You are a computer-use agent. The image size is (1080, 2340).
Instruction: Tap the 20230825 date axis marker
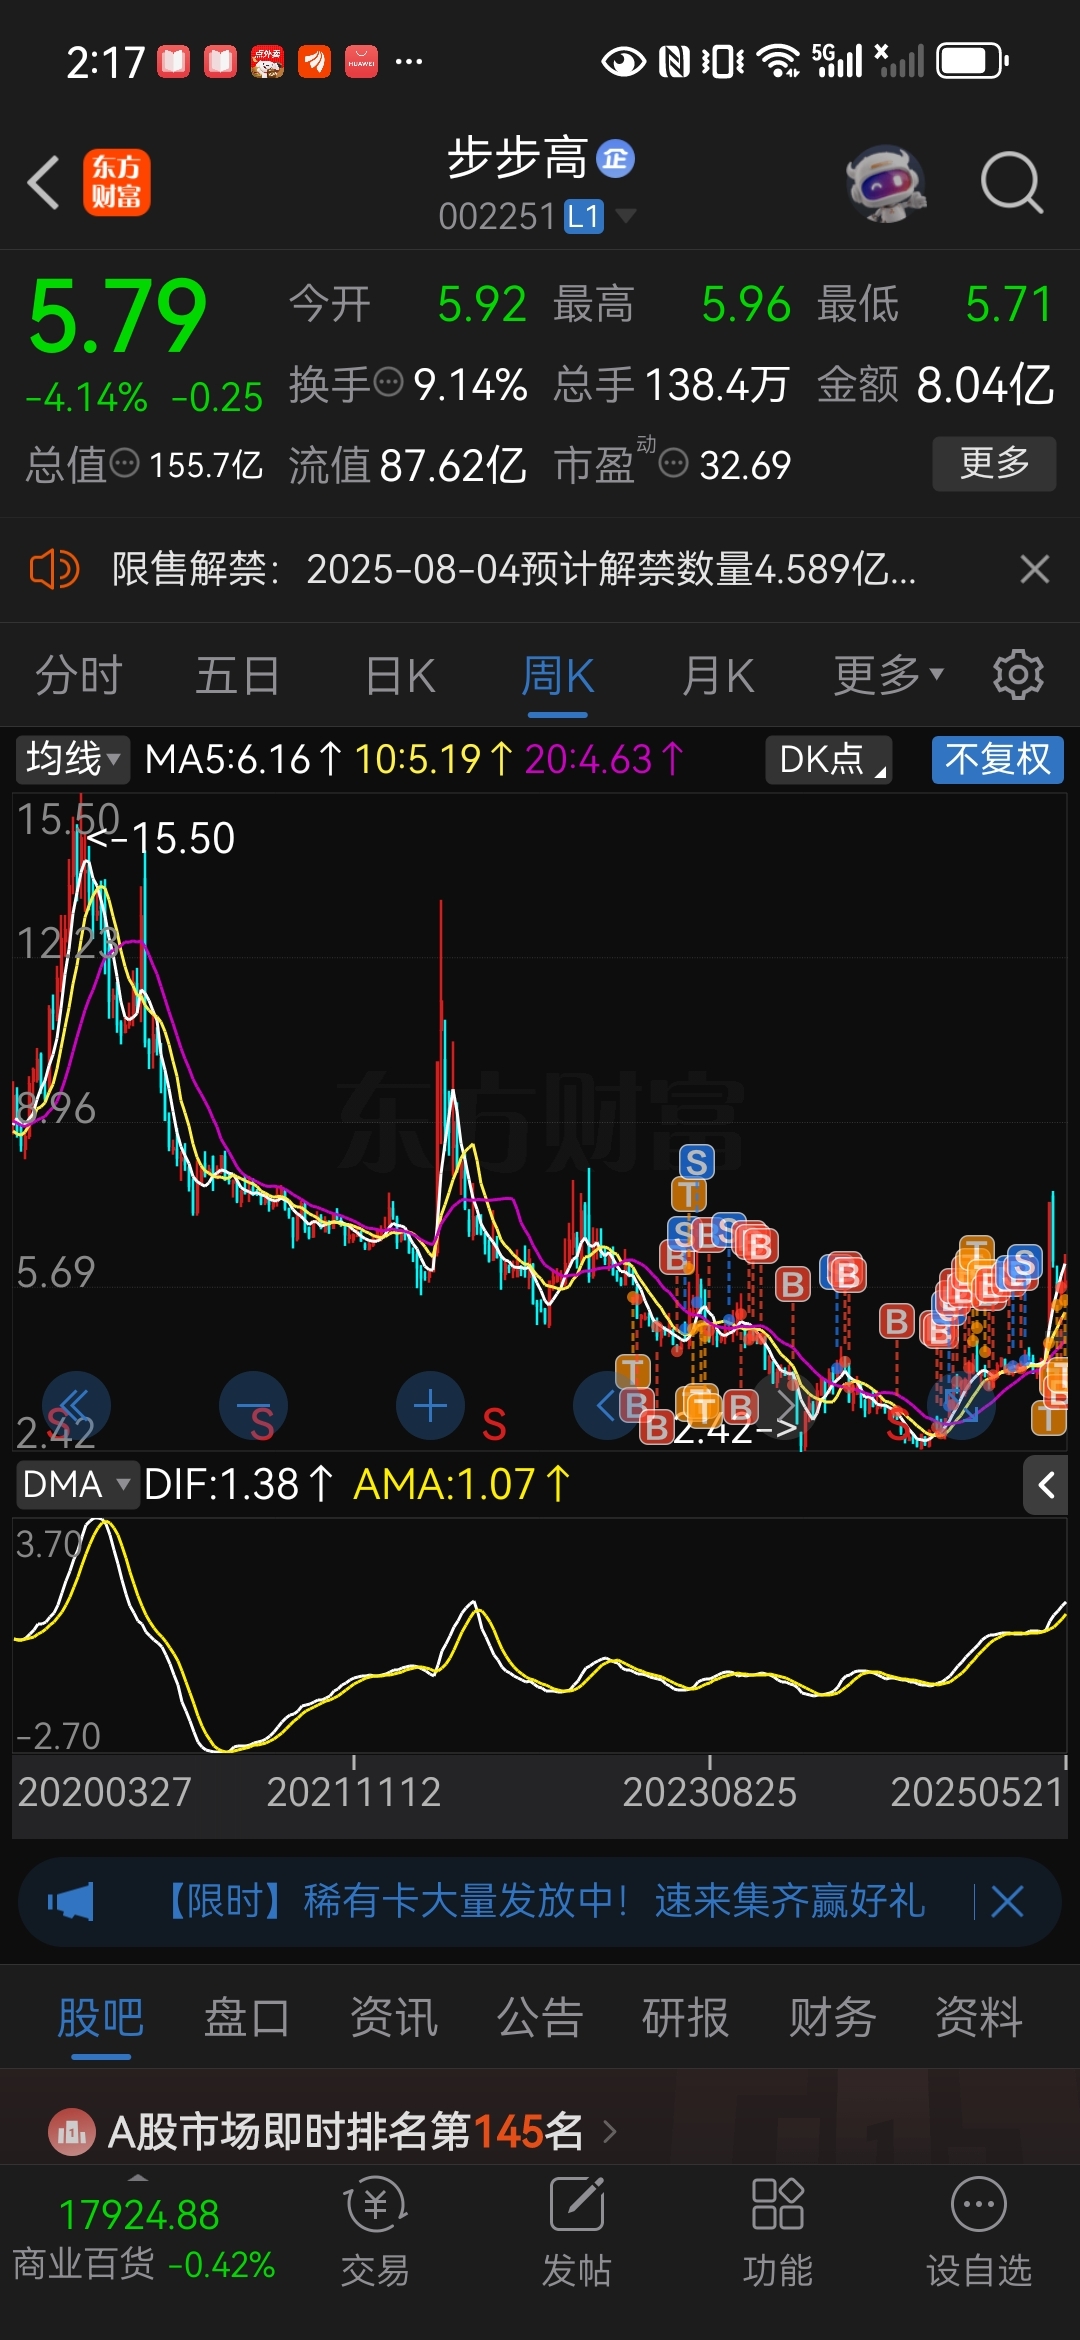(709, 1792)
